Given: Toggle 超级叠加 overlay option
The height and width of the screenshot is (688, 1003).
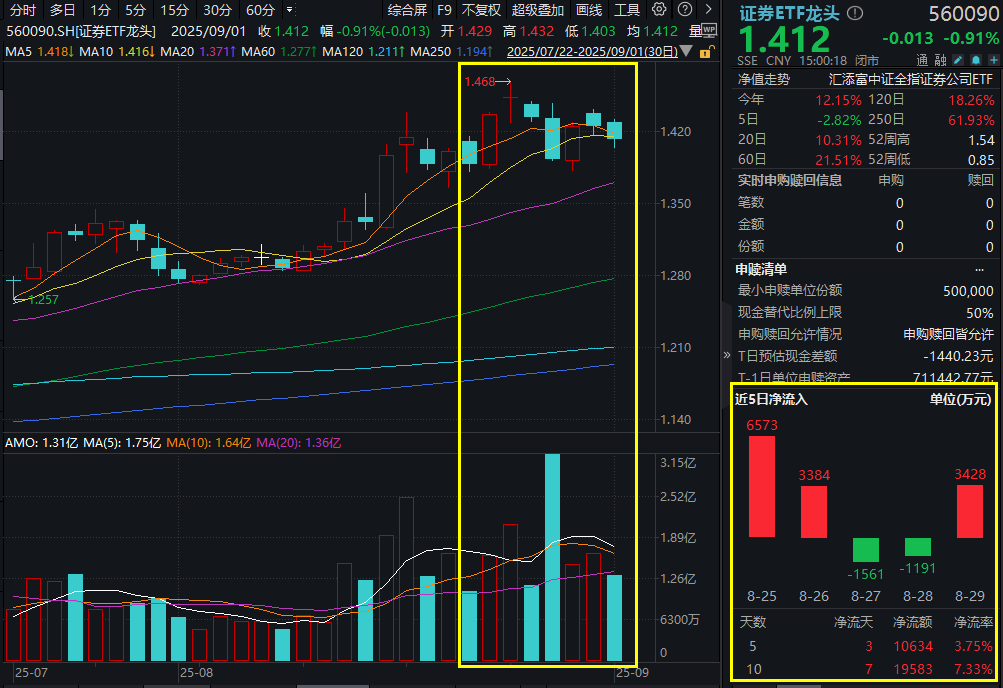Looking at the screenshot, I should tap(538, 10).
